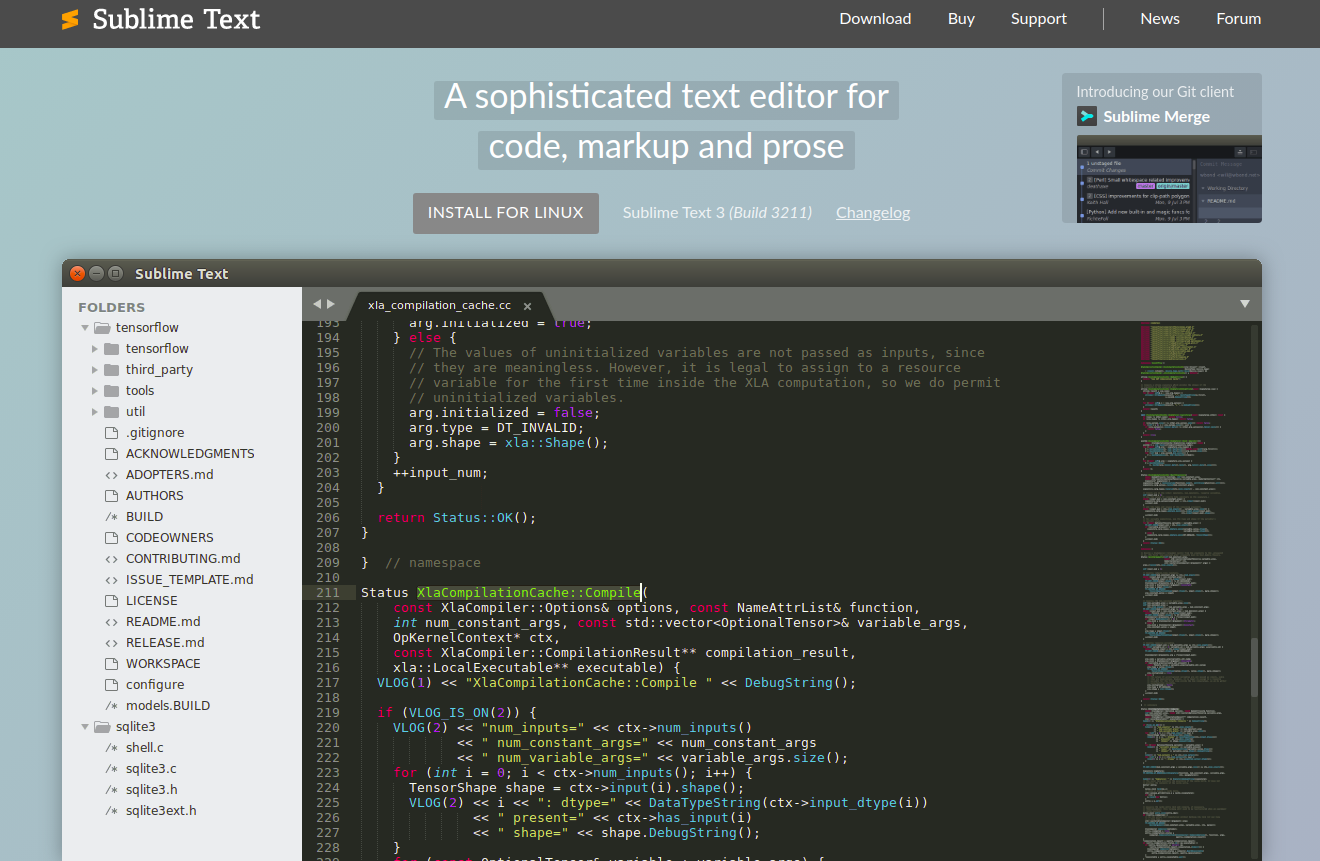Click the Sublime Merge icon in the promo panel
This screenshot has height=861, width=1320.
pyautogui.click(x=1087, y=116)
